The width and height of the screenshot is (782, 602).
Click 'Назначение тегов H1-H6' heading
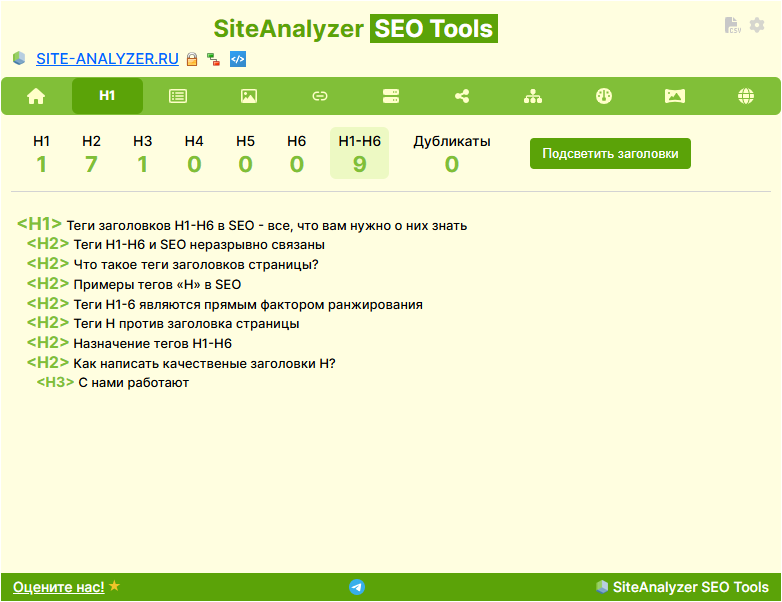(153, 344)
